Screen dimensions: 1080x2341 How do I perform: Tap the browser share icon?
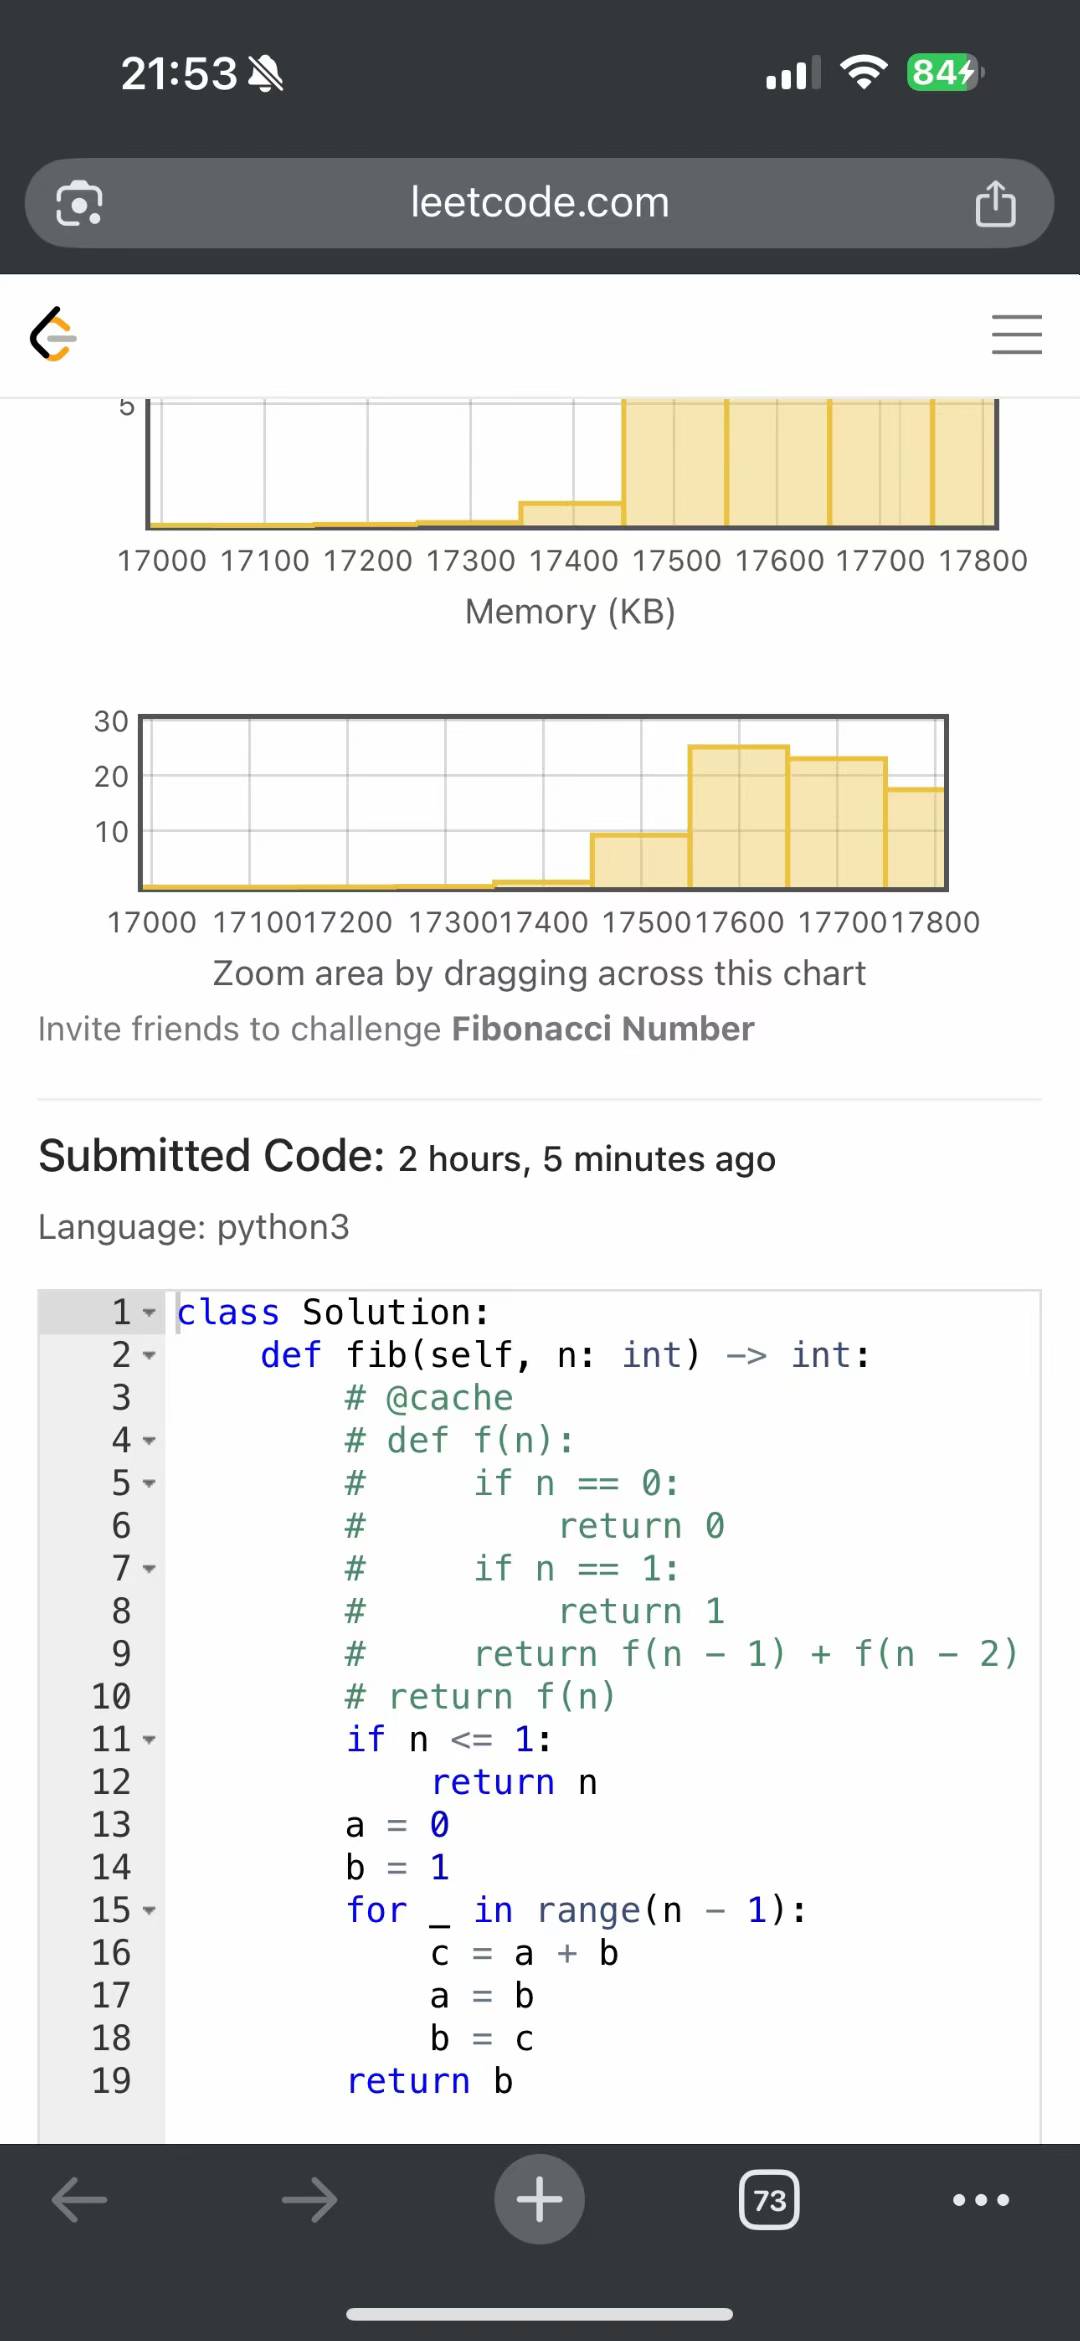(995, 204)
